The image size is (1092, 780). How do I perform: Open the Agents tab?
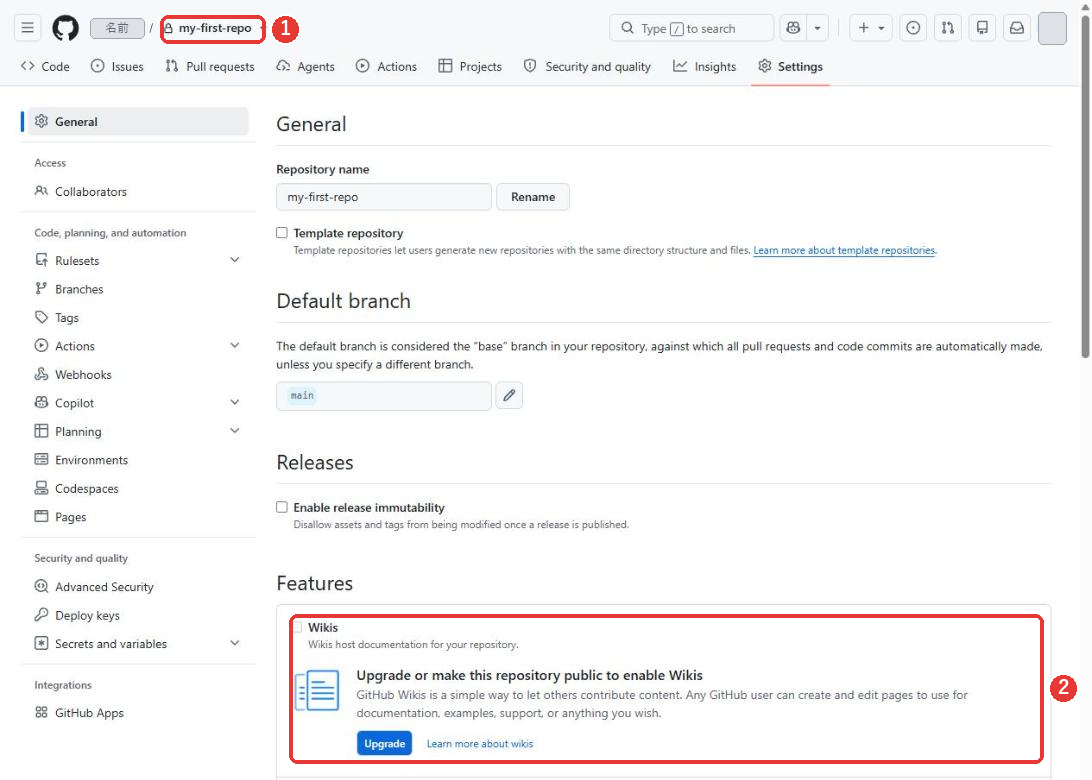(x=305, y=66)
